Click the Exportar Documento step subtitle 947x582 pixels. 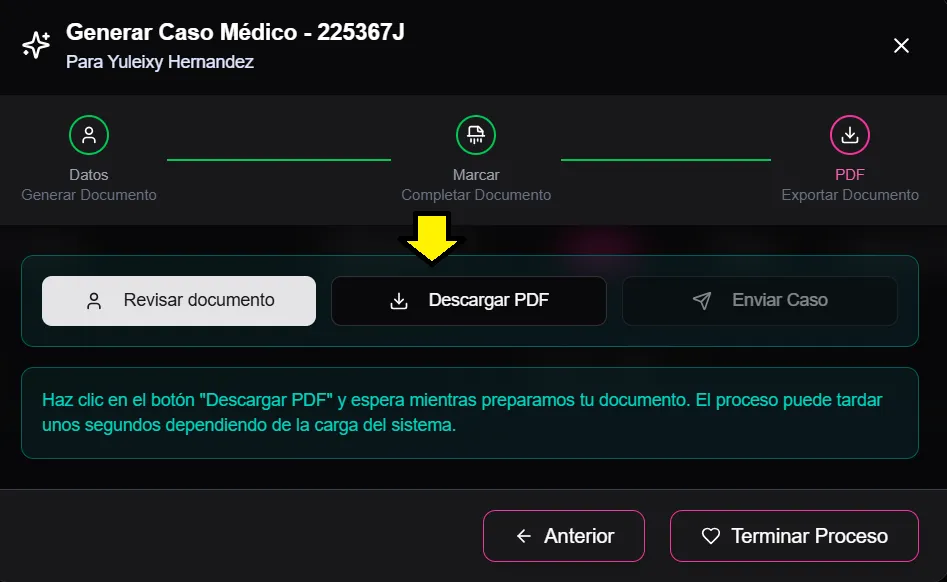pos(850,195)
